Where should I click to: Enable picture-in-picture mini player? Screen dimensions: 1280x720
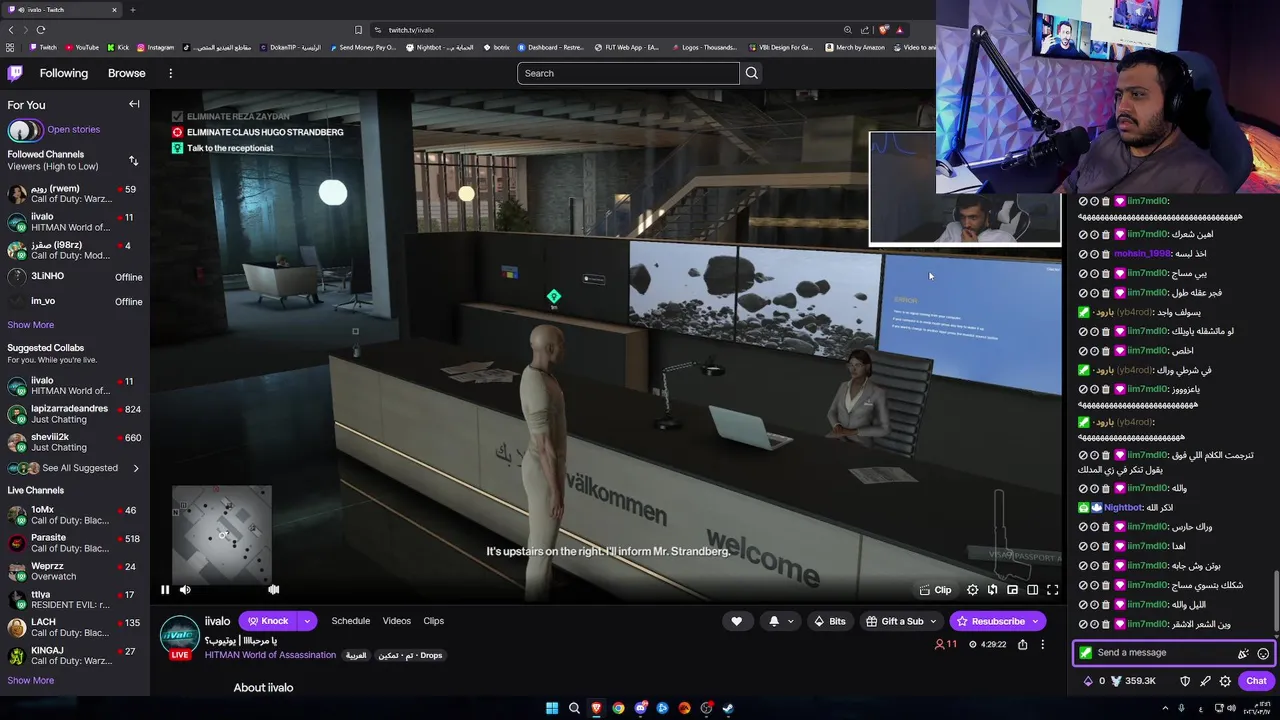click(x=1012, y=590)
